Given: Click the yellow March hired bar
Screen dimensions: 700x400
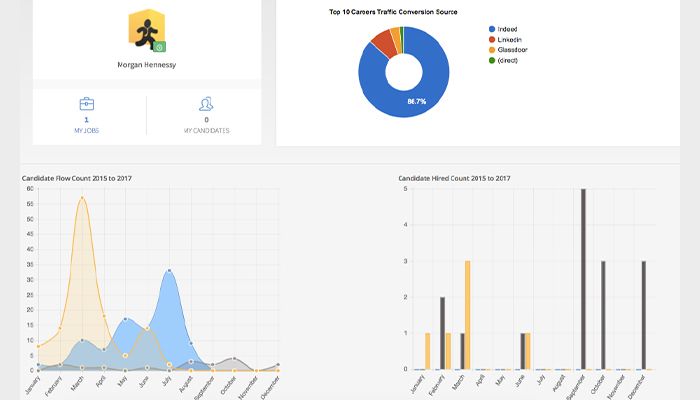Looking at the screenshot, I should (x=467, y=315).
